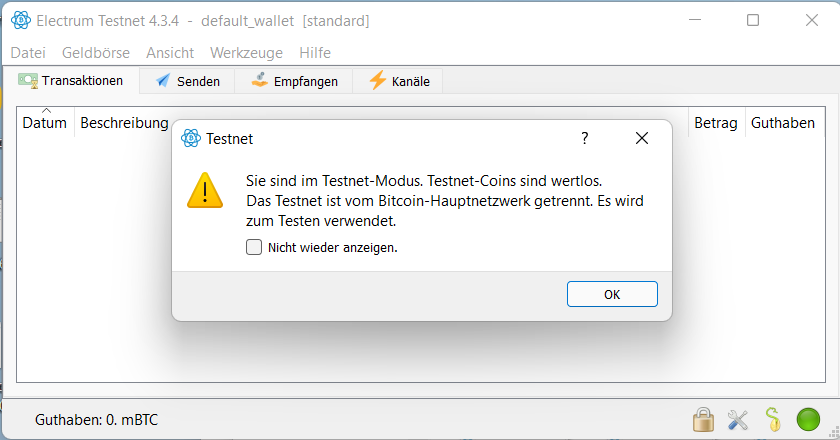The height and width of the screenshot is (440, 840).
Task: Click the question mark help button in dialog
Action: tap(584, 138)
